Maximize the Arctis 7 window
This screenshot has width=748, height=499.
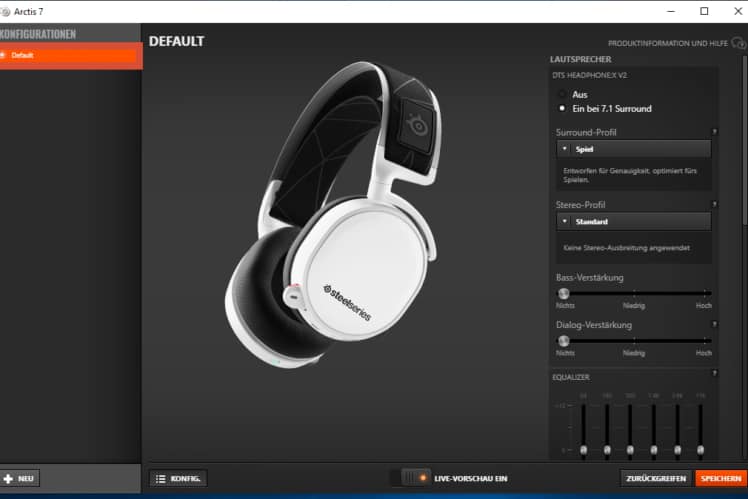pyautogui.click(x=704, y=11)
